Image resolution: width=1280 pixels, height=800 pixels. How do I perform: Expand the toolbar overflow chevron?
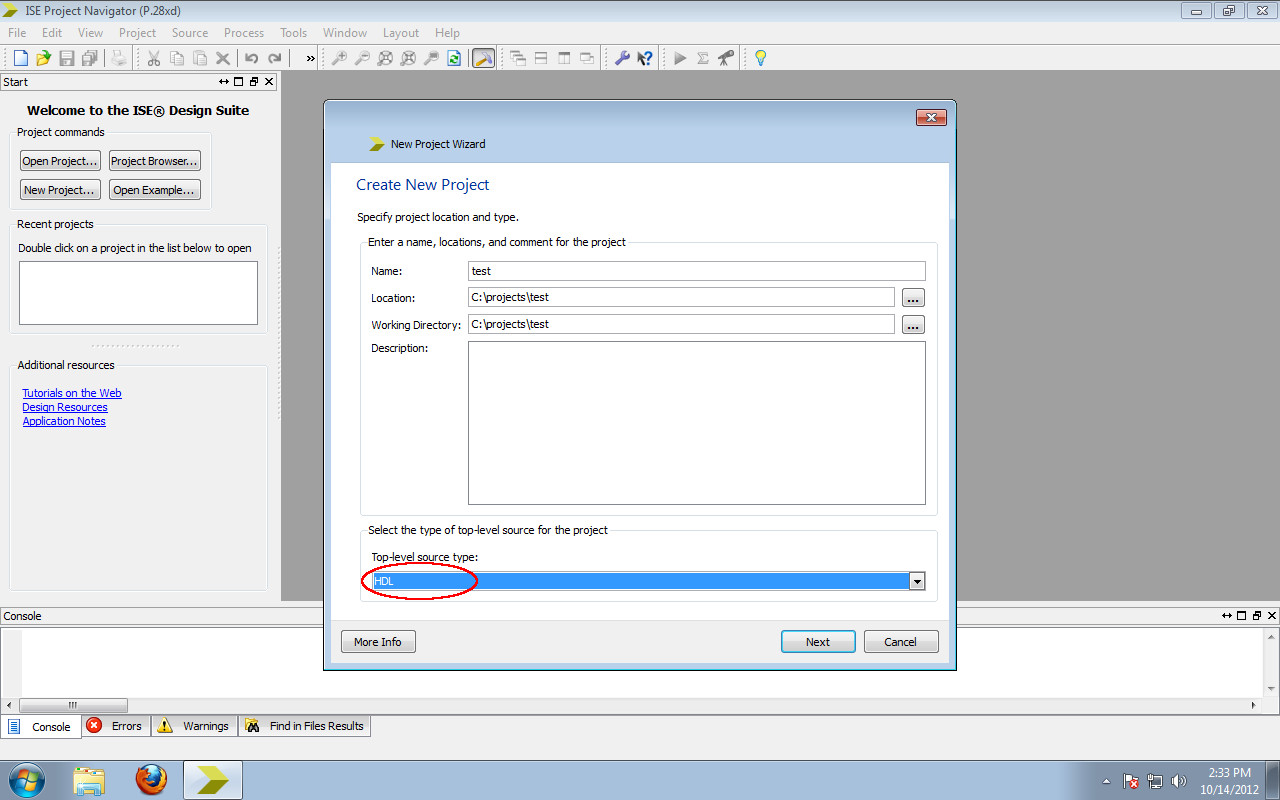coord(310,58)
